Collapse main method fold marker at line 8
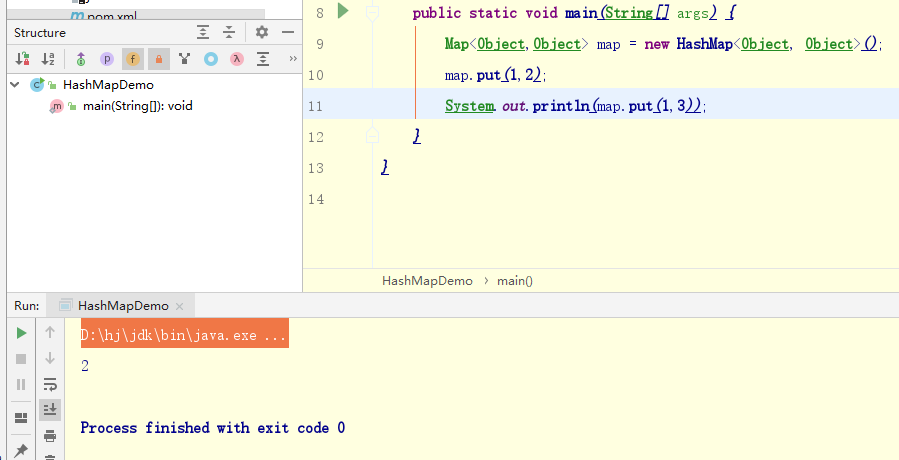Viewport: 899px width, 460px height. 373,12
